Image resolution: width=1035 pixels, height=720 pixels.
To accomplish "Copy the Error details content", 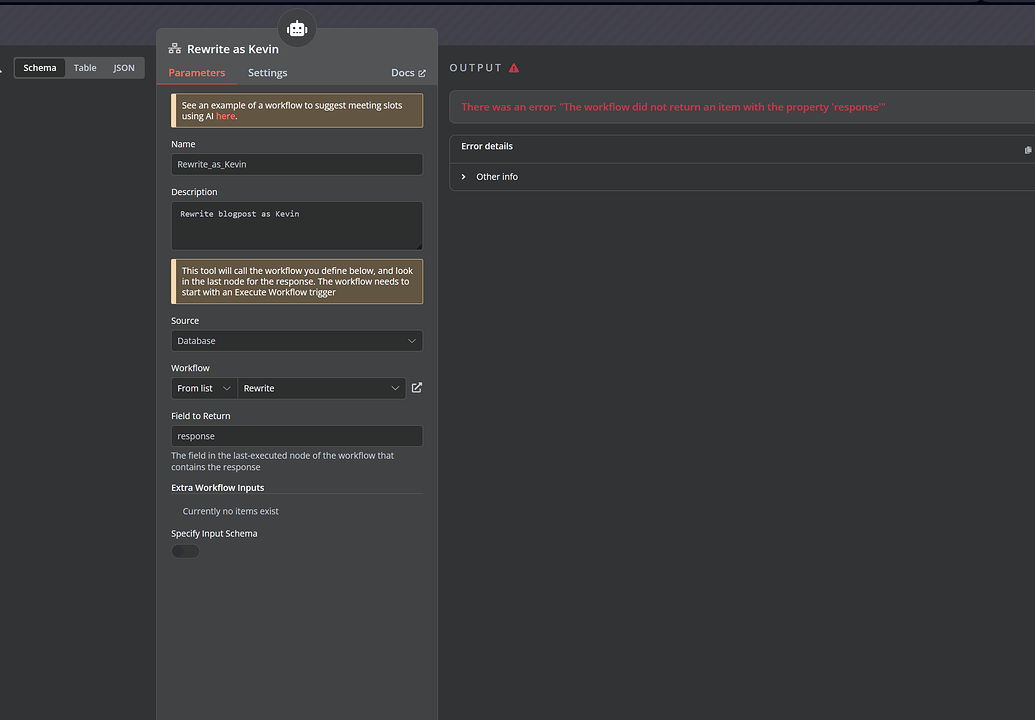I will 1027,150.
